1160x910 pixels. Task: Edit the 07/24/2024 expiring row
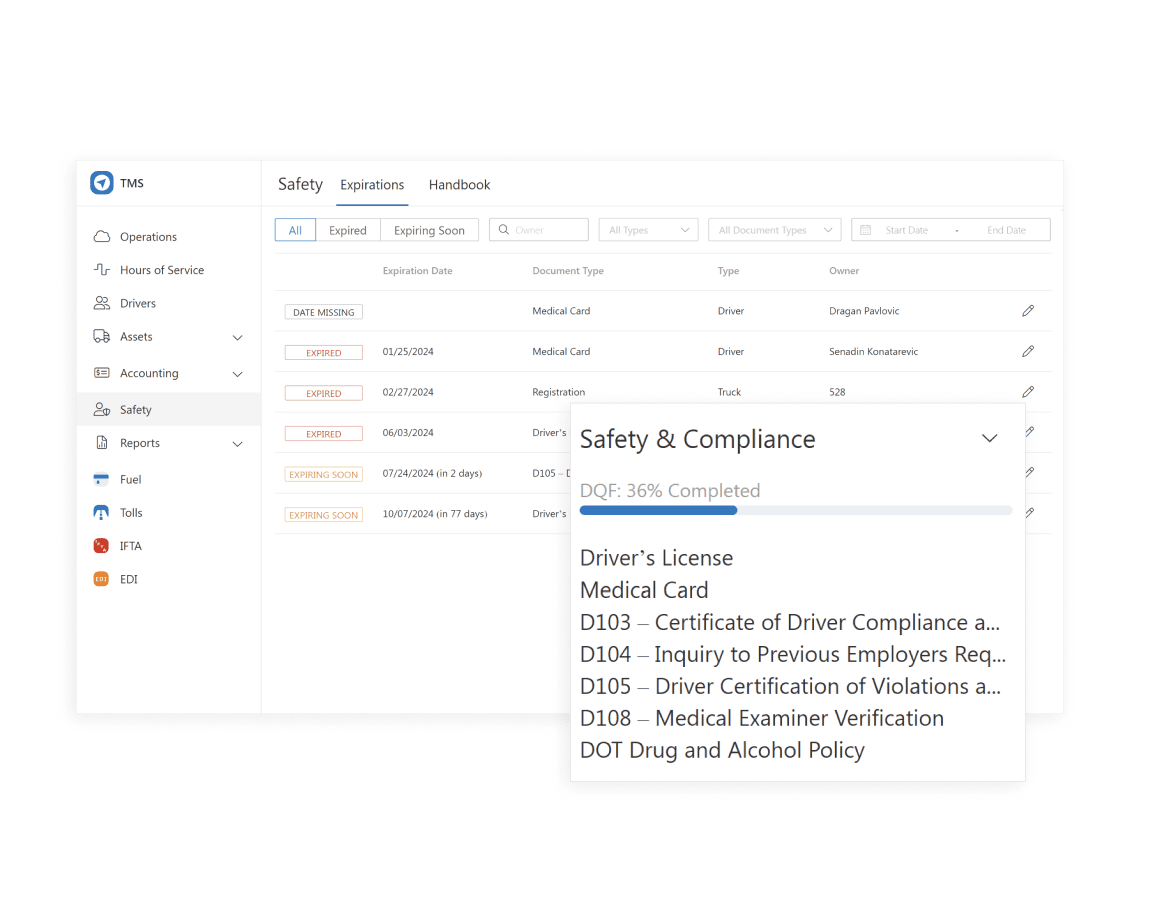click(1030, 472)
